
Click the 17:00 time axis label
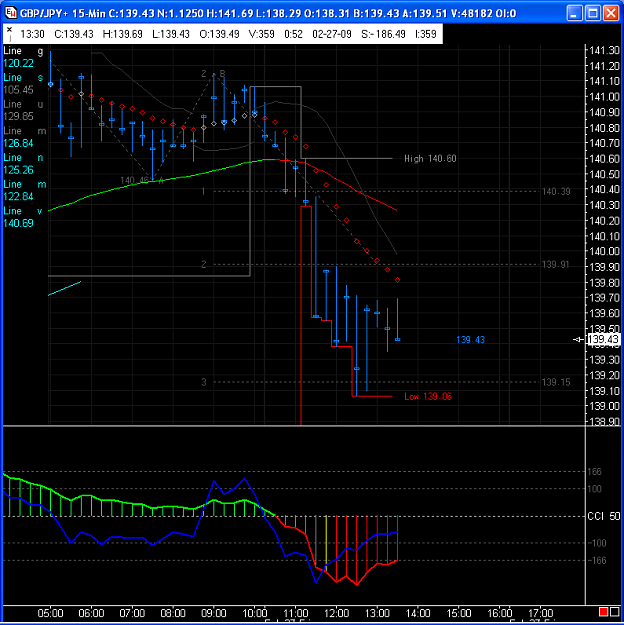pos(540,613)
